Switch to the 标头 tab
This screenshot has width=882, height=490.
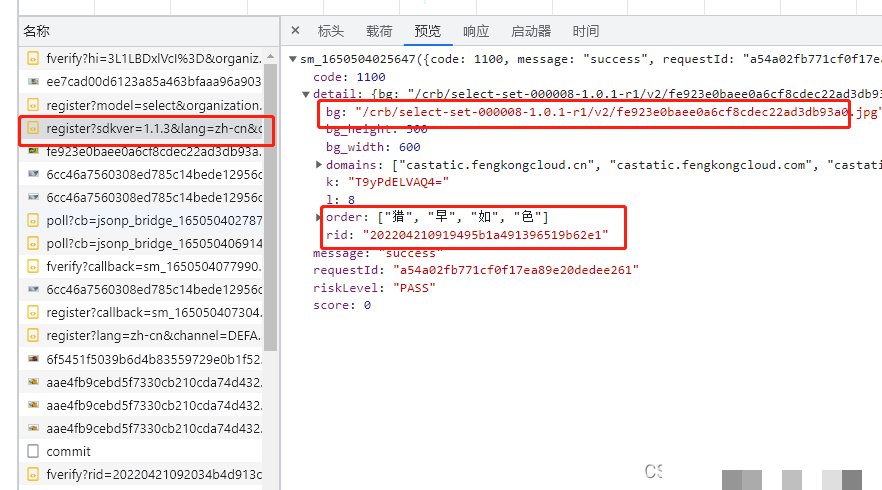coord(331,31)
